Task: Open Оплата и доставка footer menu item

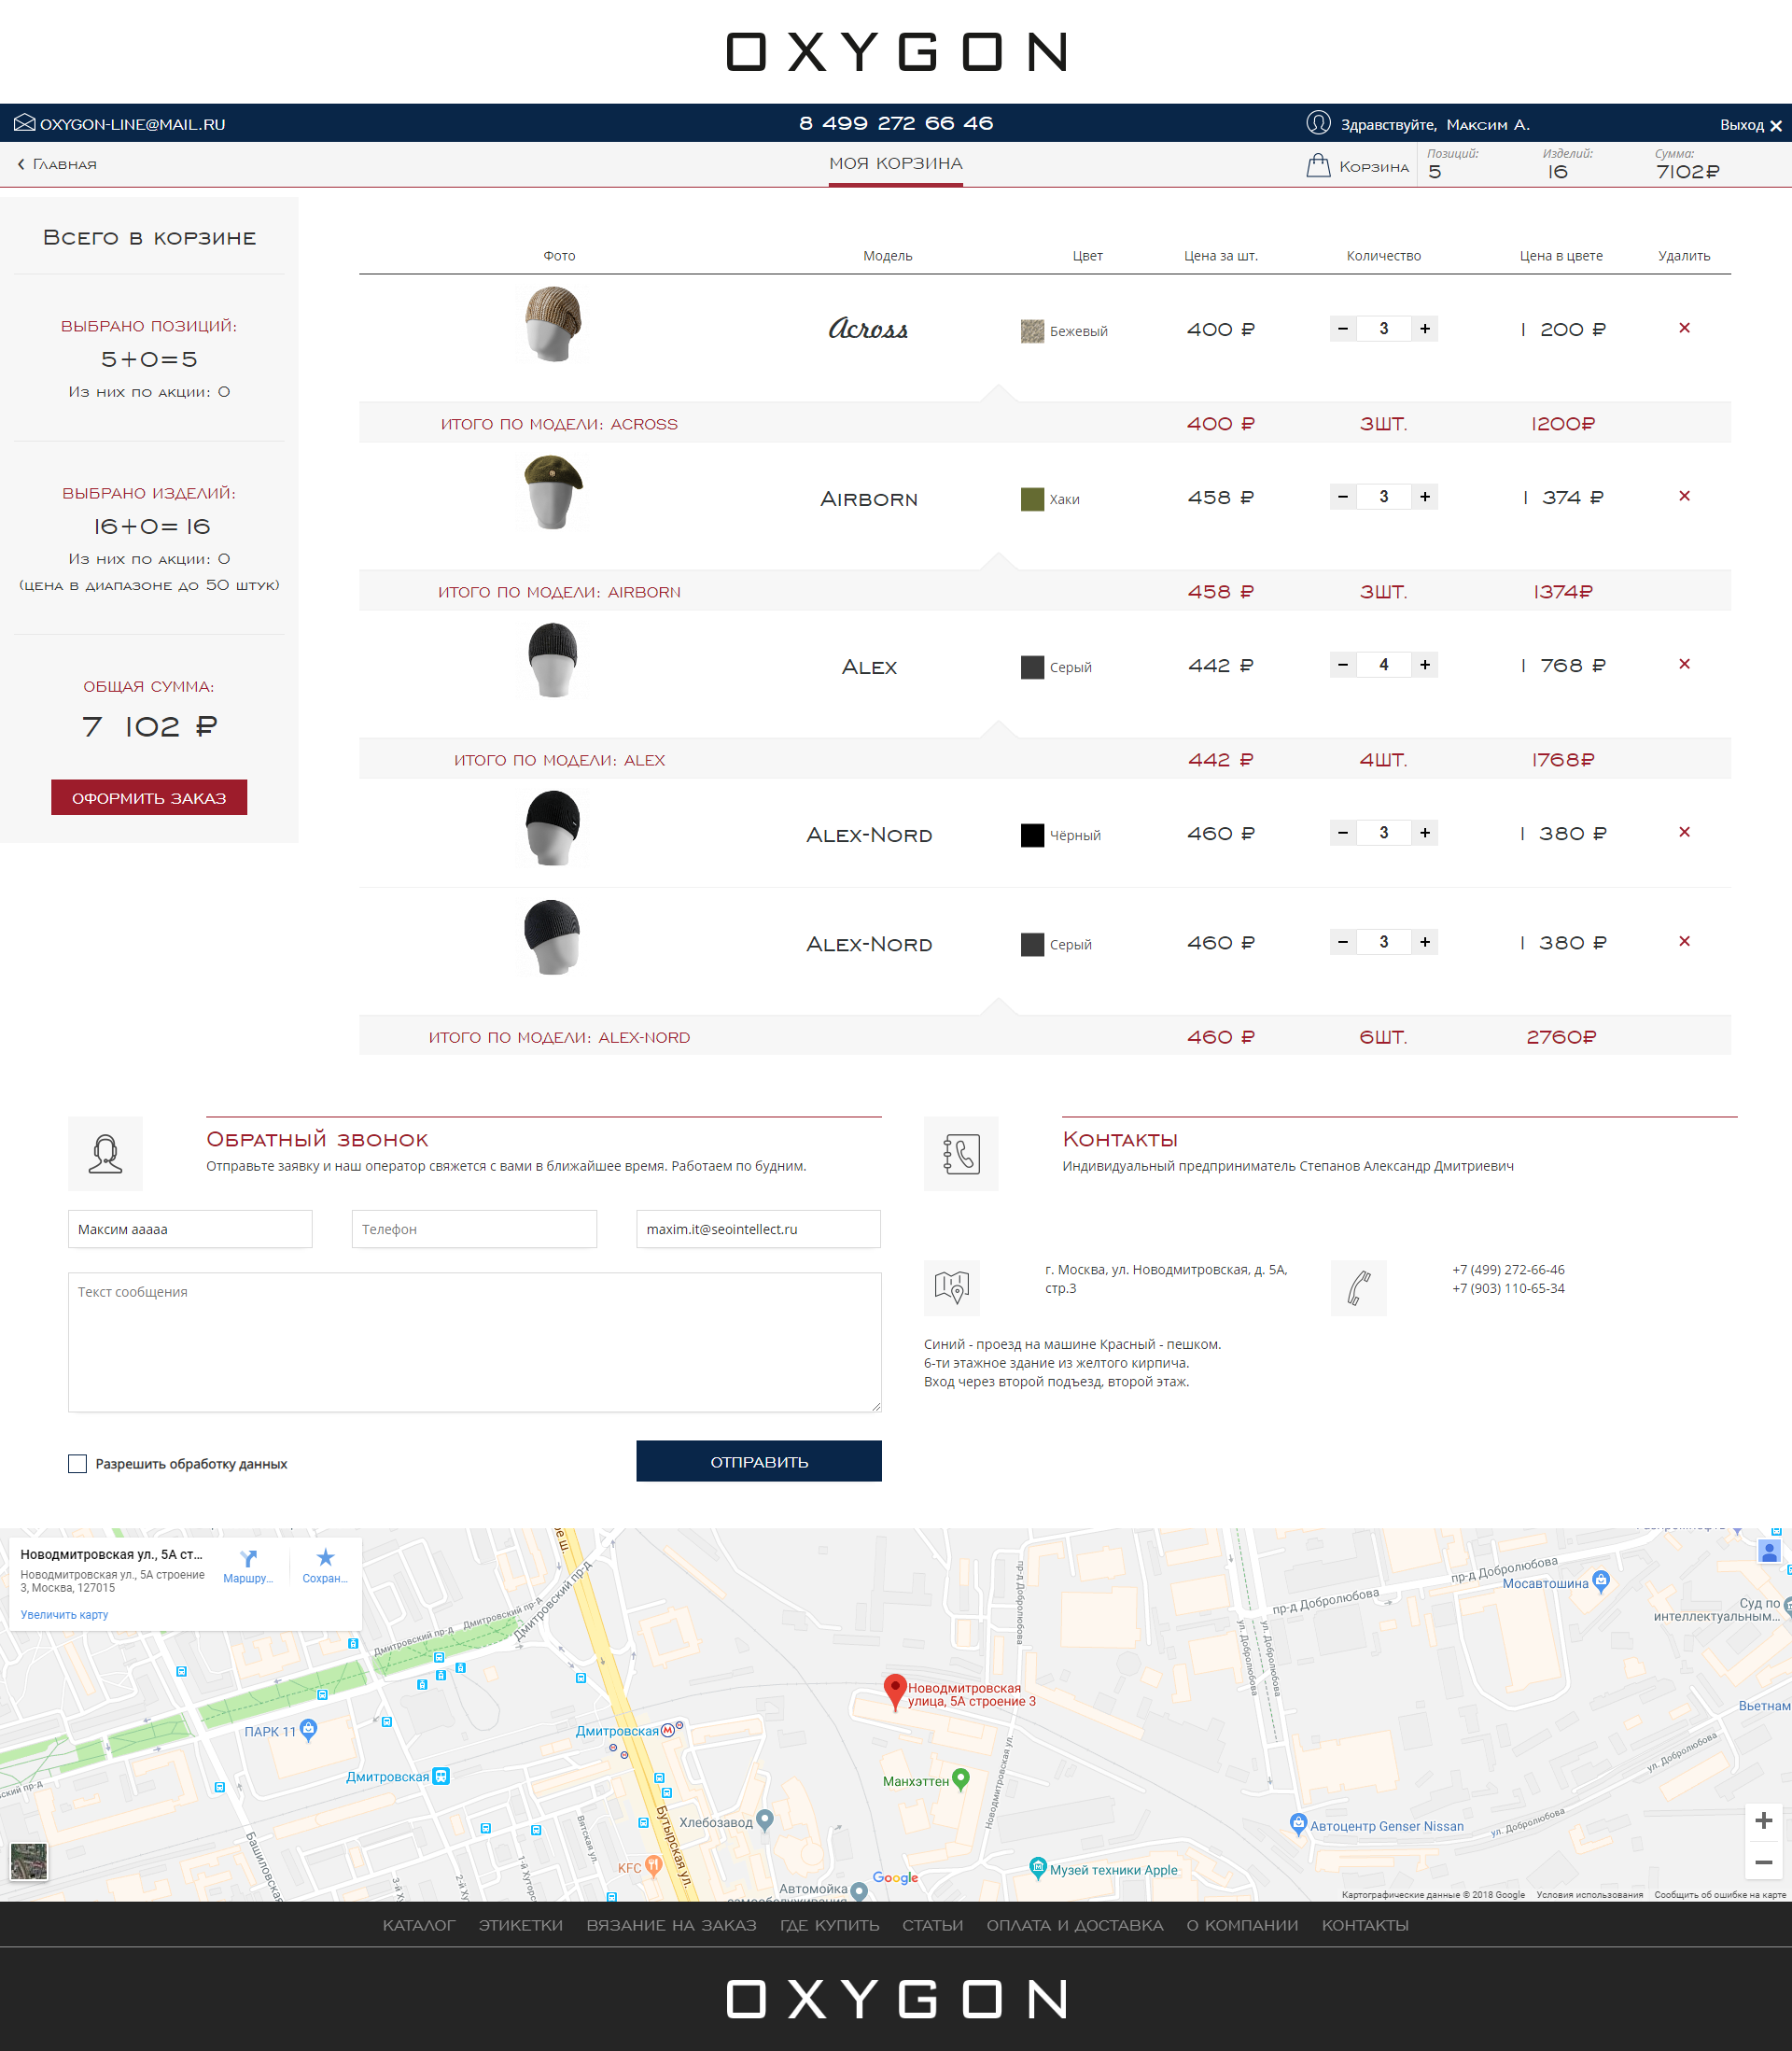Action: 1074,1925
